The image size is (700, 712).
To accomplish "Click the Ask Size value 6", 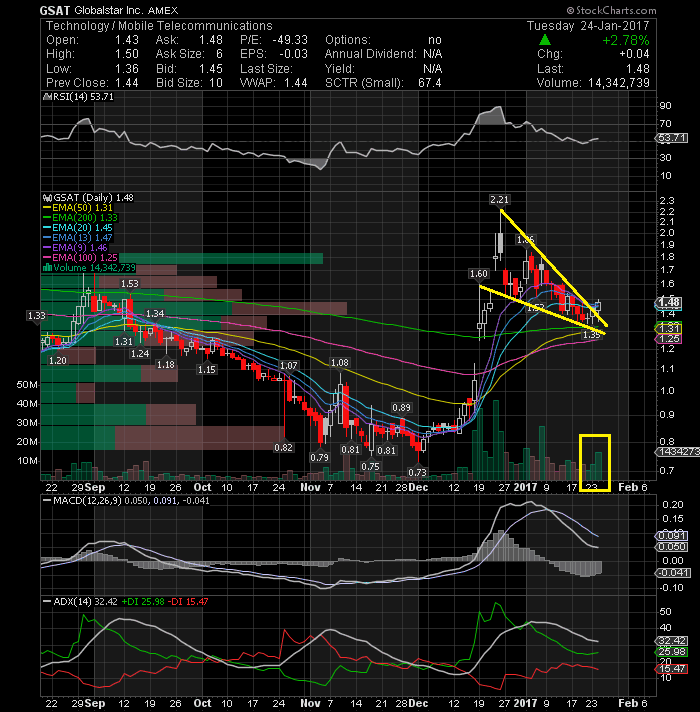I will [219, 54].
